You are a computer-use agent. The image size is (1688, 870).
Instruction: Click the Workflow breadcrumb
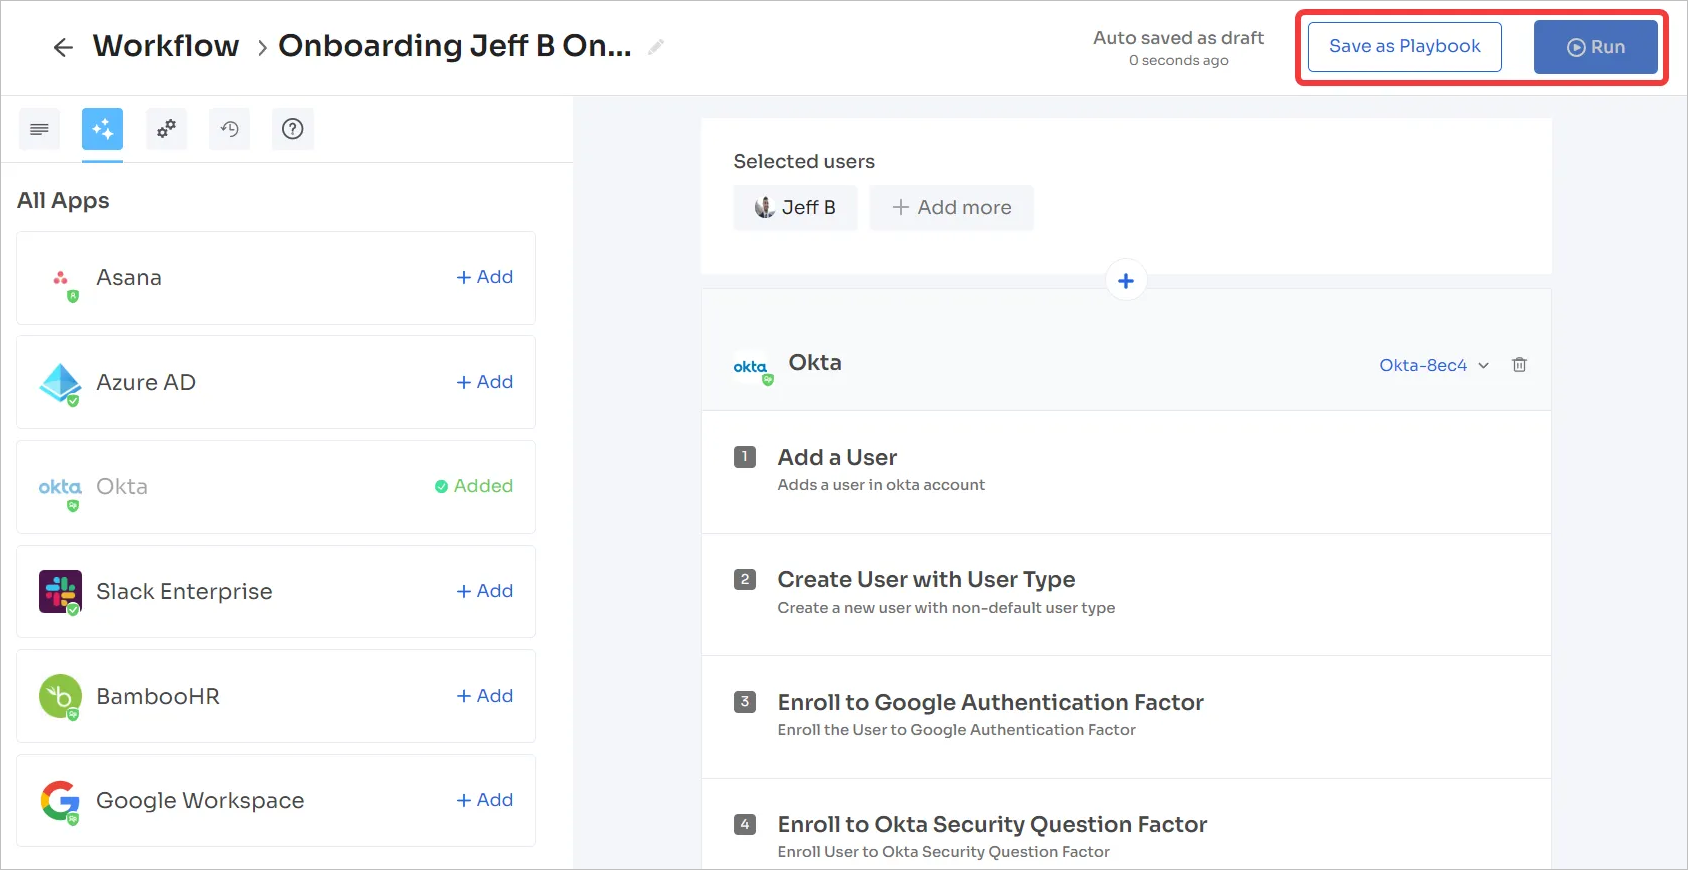click(x=166, y=46)
